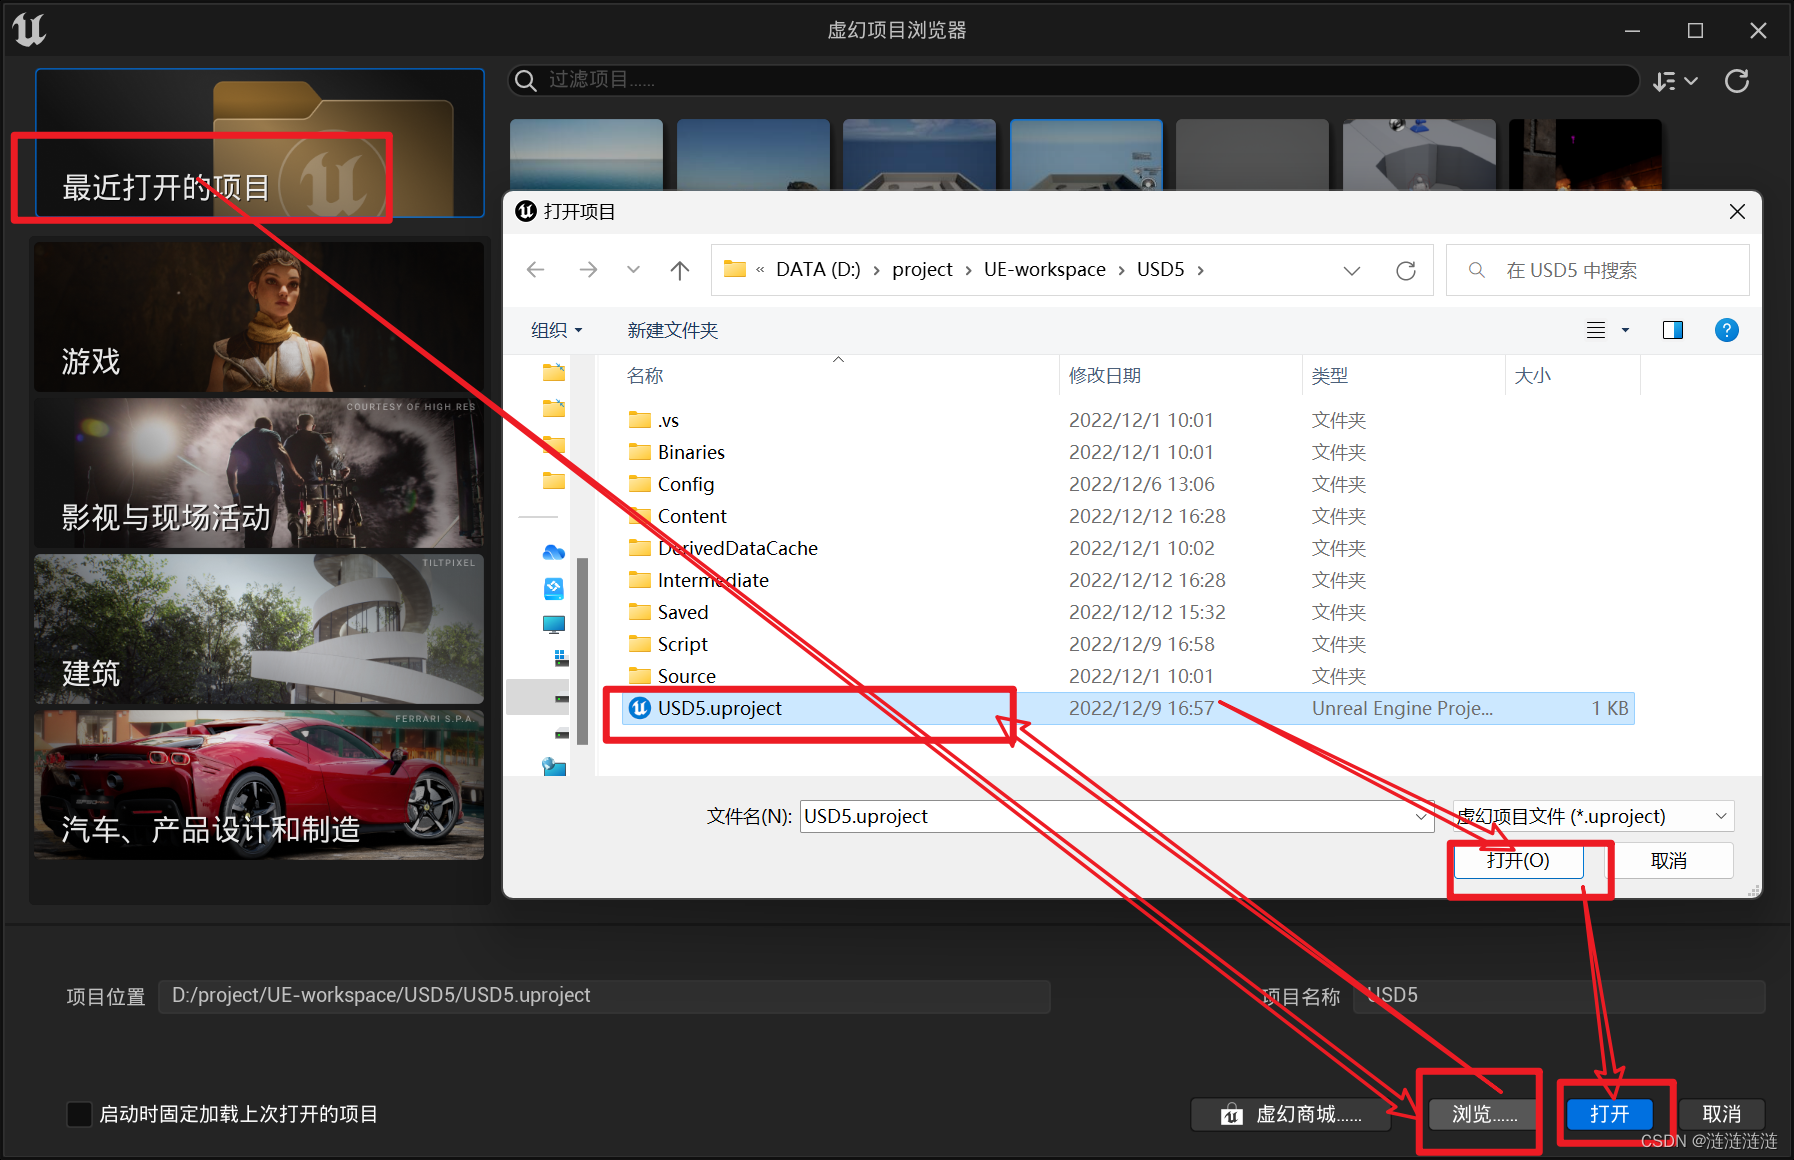Select the recently opened projects category
Image resolution: width=1794 pixels, height=1160 pixels.
click(260, 143)
